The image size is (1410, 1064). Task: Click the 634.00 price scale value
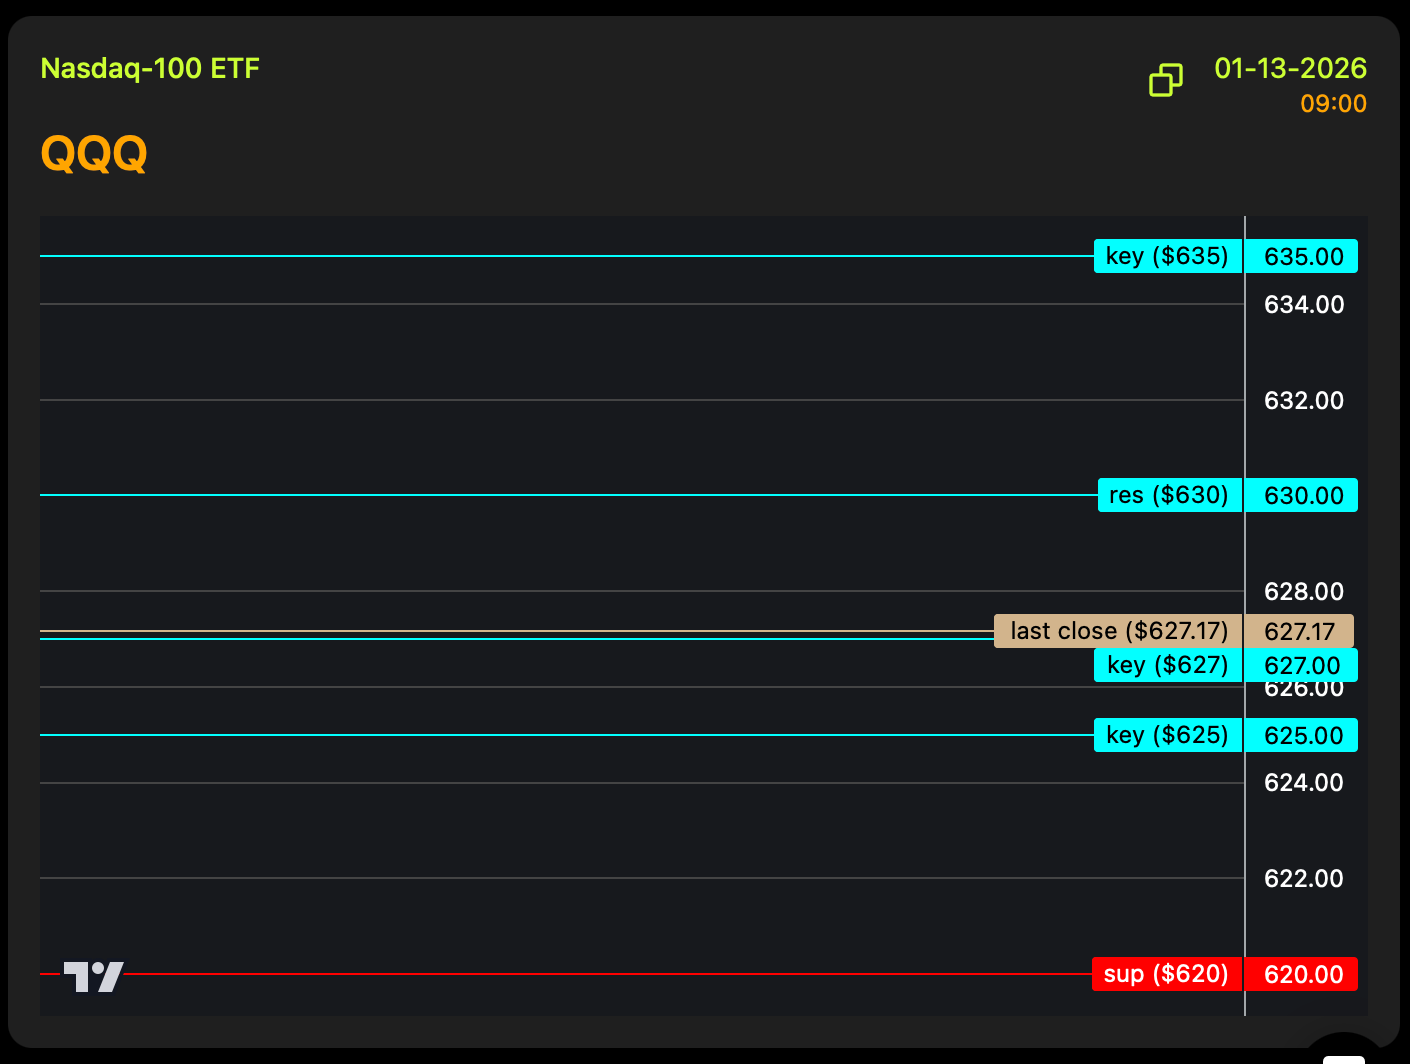pyautogui.click(x=1303, y=305)
